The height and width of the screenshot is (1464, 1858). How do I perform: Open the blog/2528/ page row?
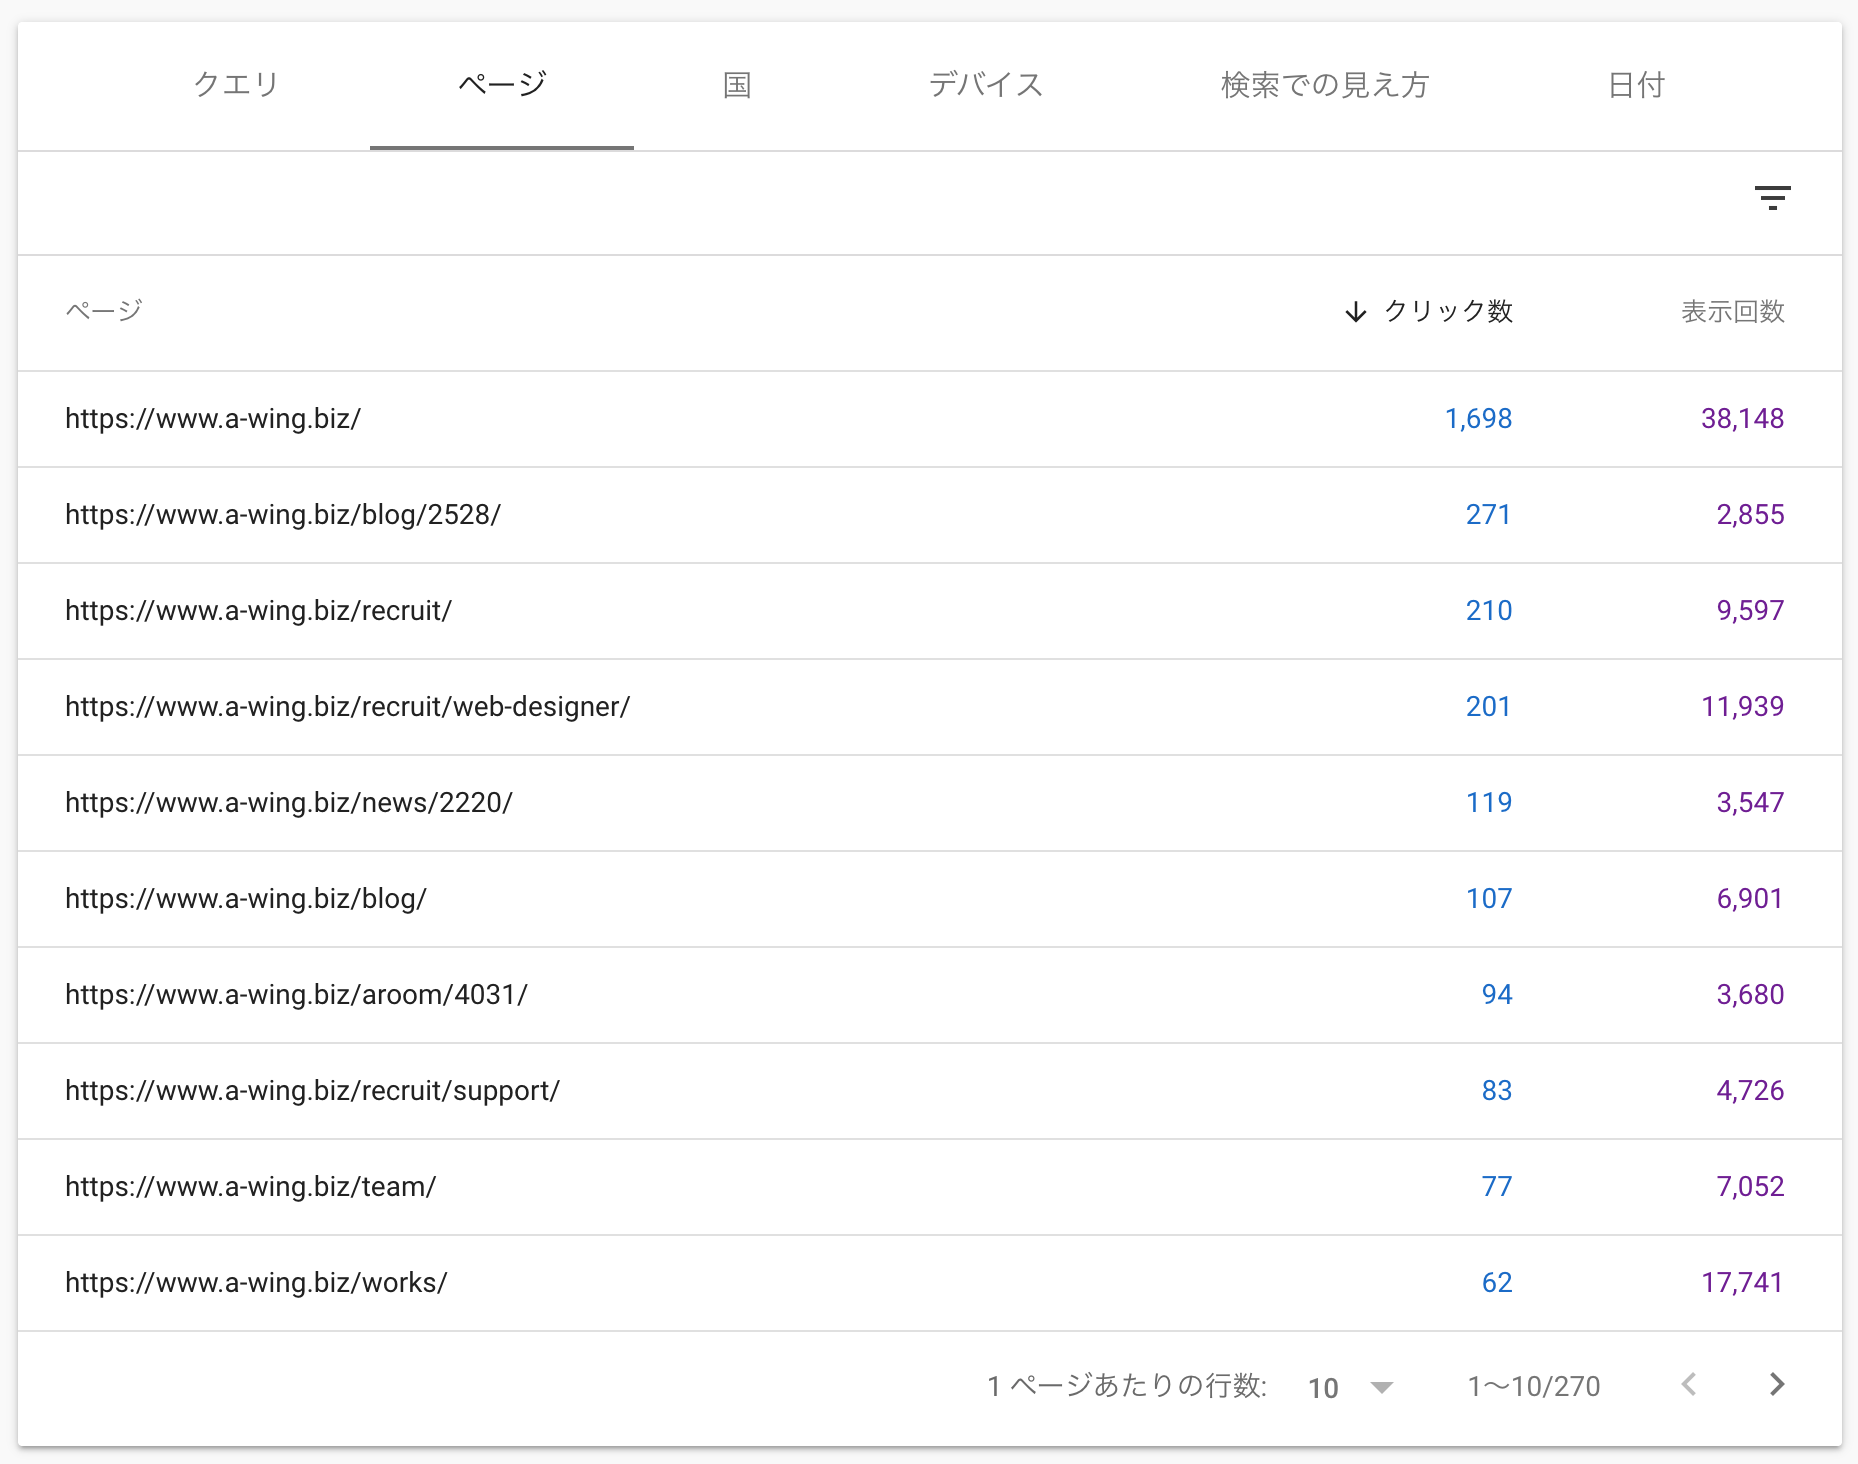(283, 515)
